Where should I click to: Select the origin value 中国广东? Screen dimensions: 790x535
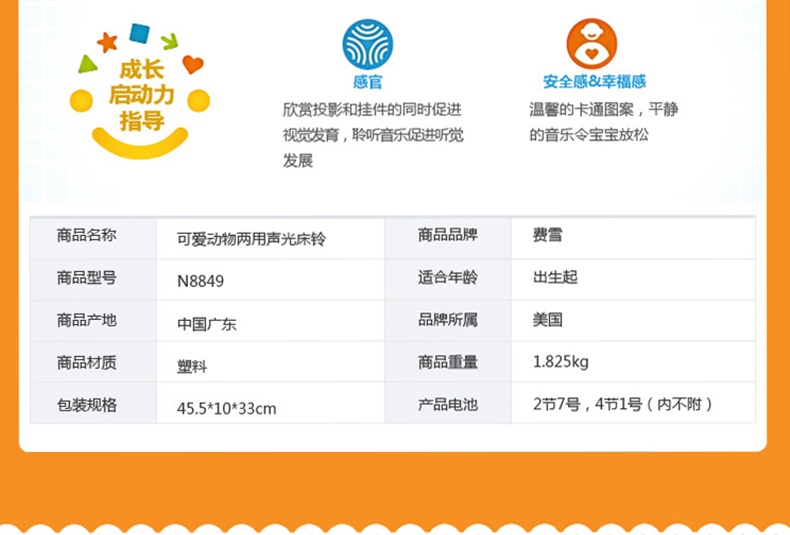[x=207, y=324]
